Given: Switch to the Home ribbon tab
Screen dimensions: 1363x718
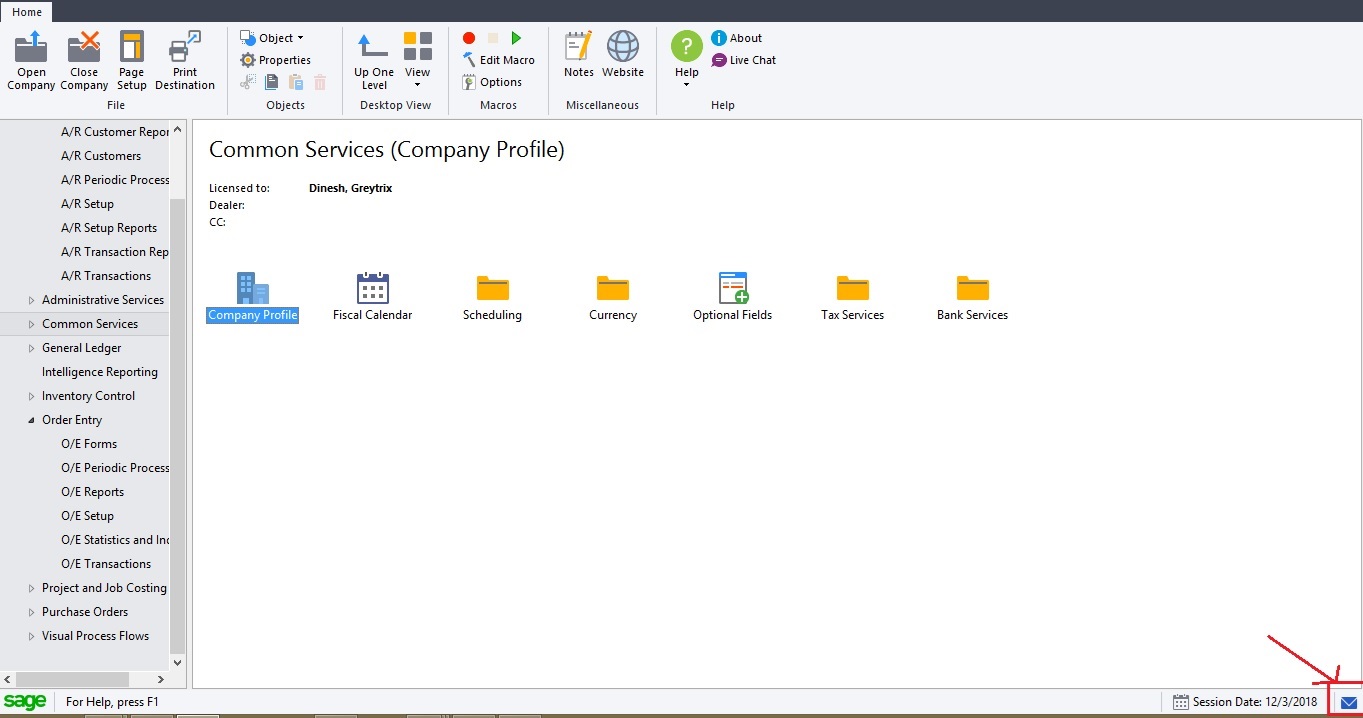Looking at the screenshot, I should (x=27, y=12).
